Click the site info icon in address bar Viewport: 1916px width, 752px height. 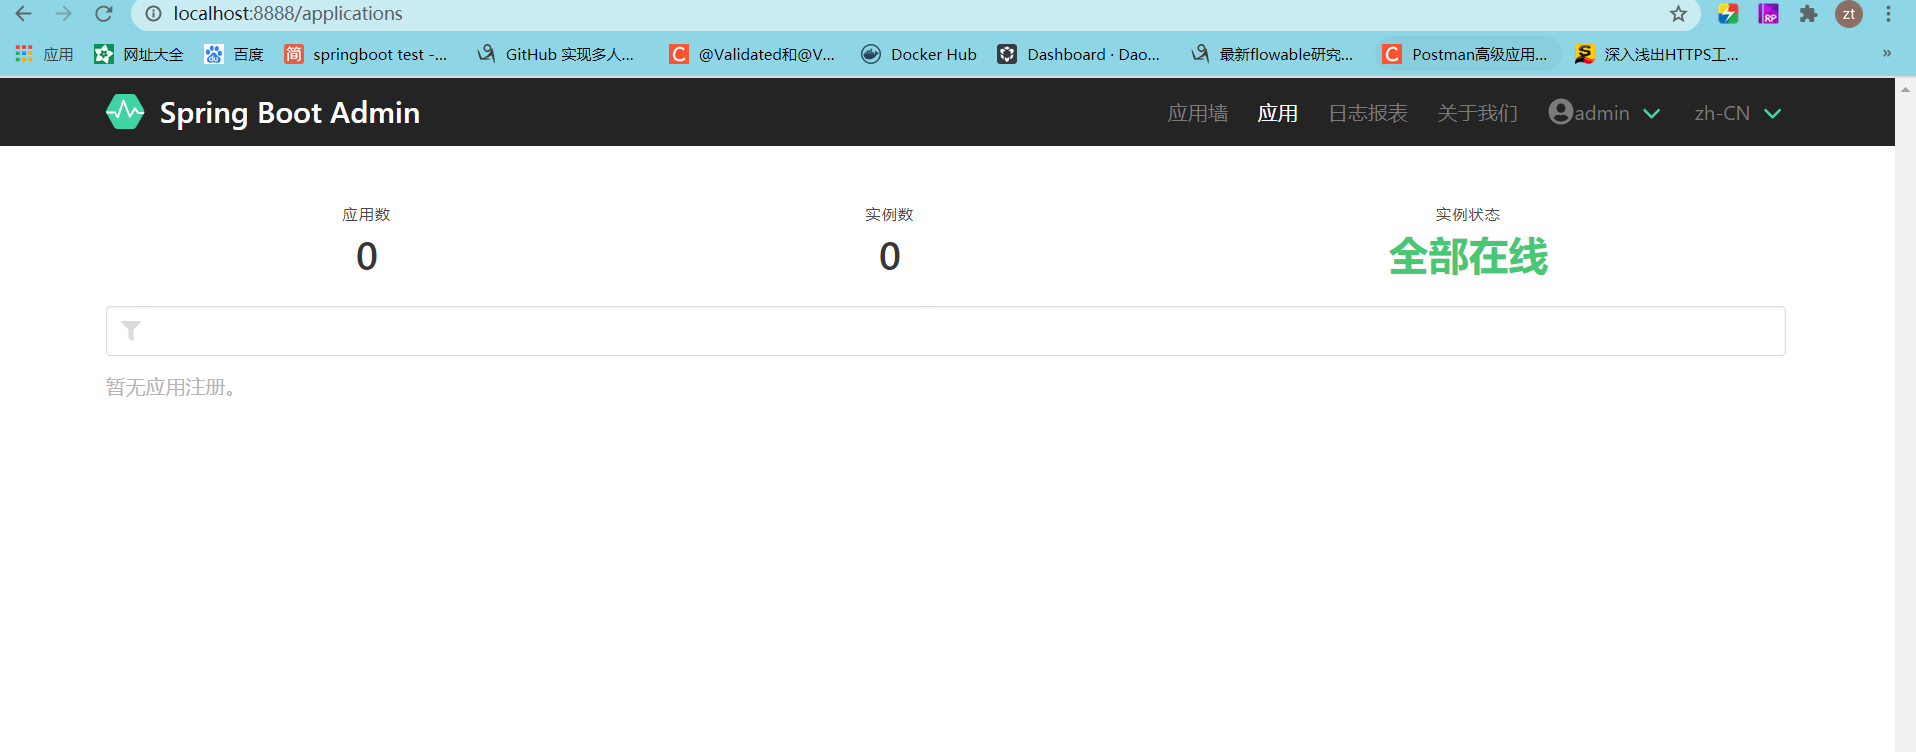pos(153,14)
